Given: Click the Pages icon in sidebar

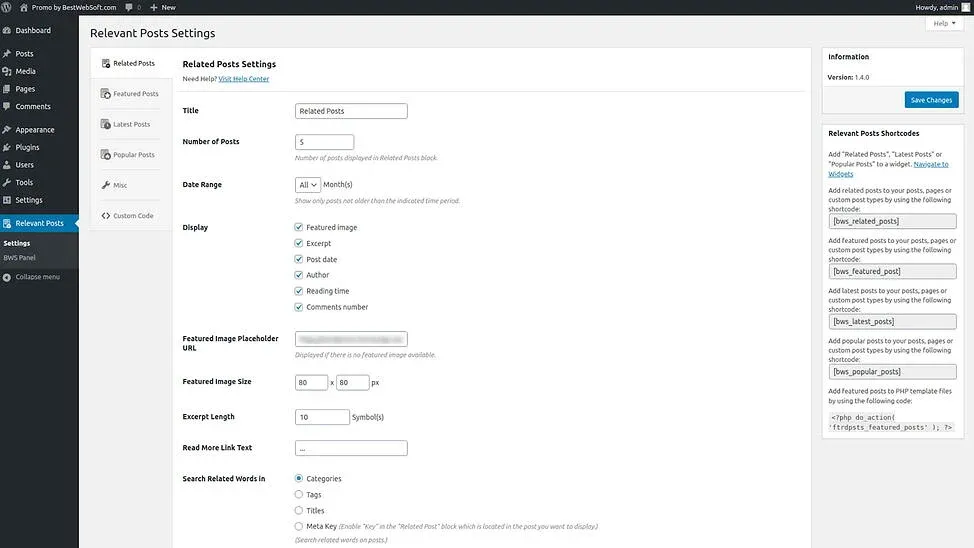Looking at the screenshot, I should pos(7,89).
